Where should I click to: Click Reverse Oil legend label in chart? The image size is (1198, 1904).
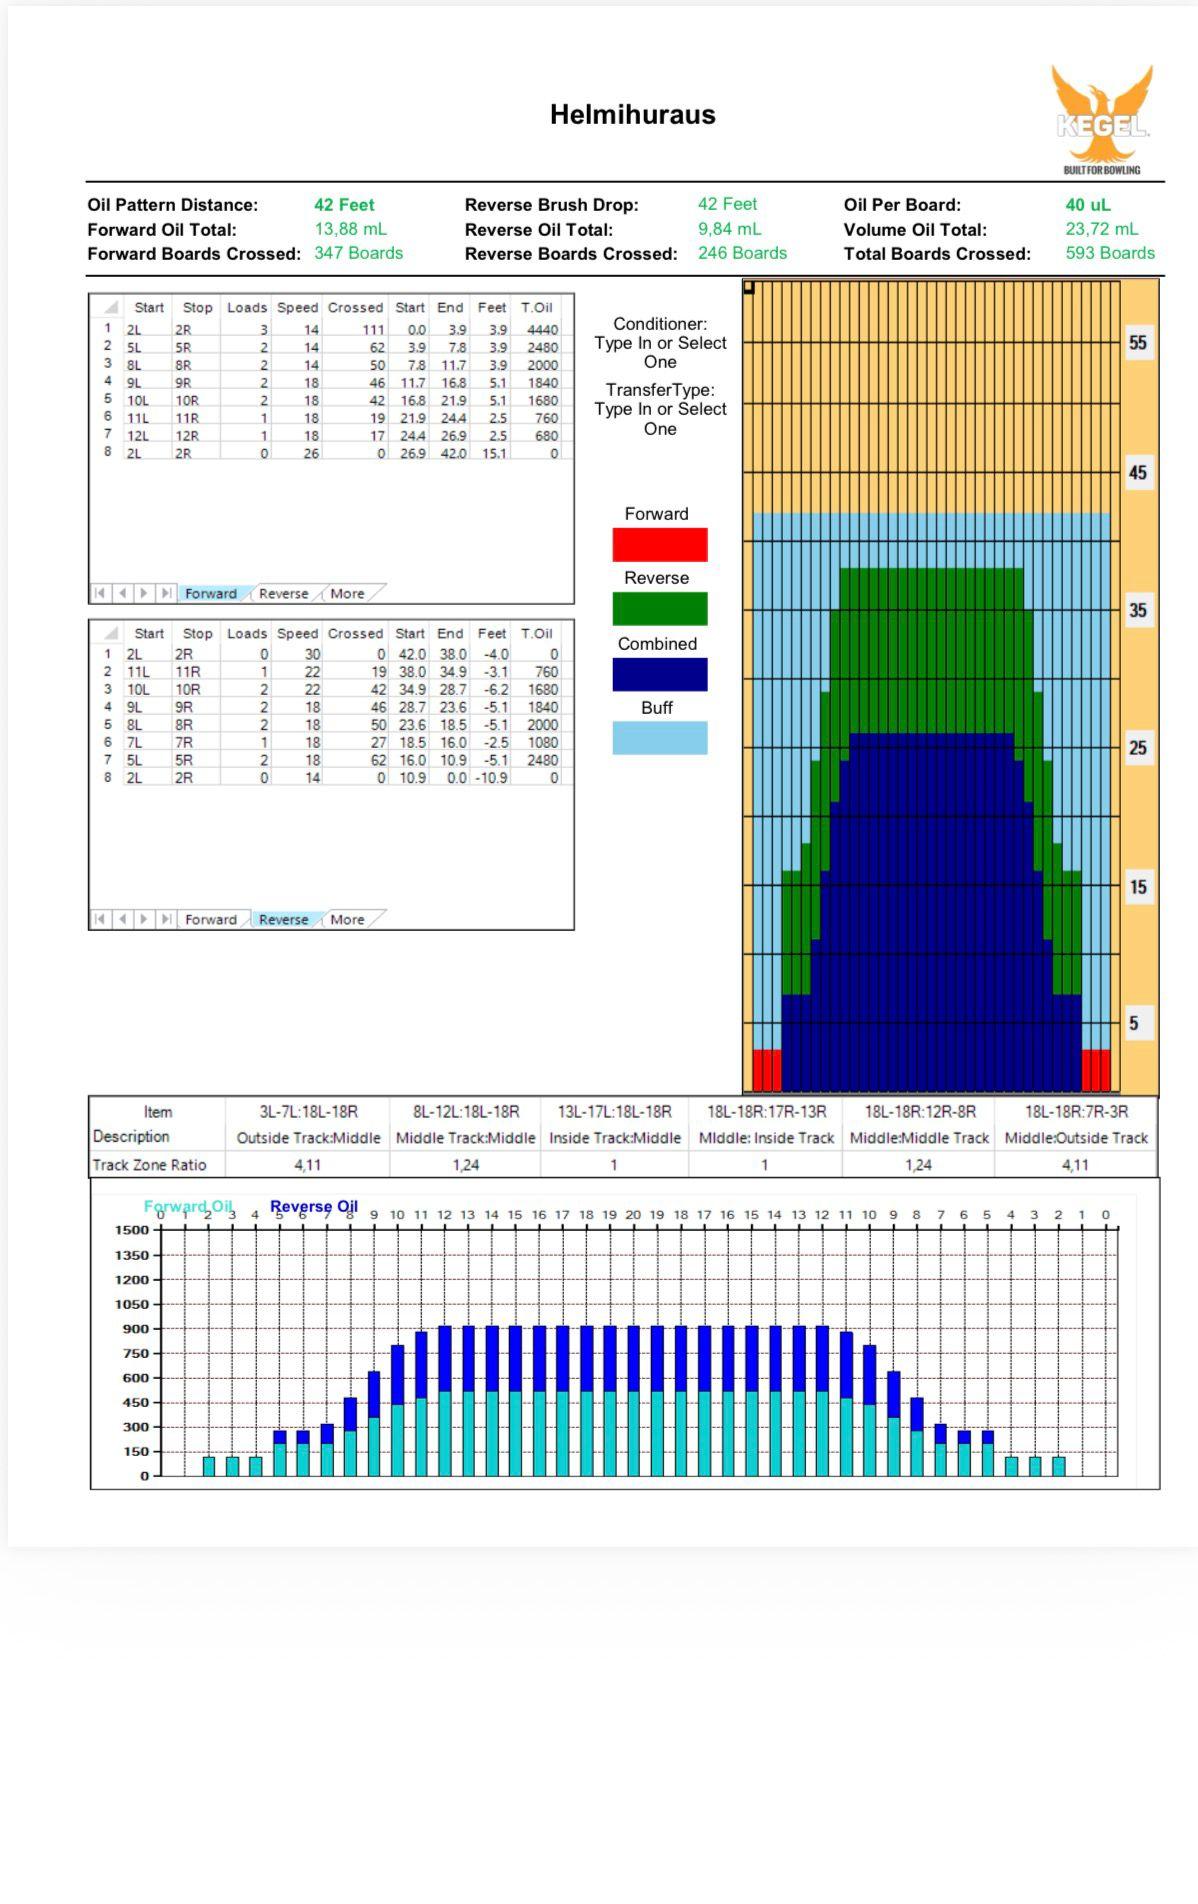[x=313, y=1206]
